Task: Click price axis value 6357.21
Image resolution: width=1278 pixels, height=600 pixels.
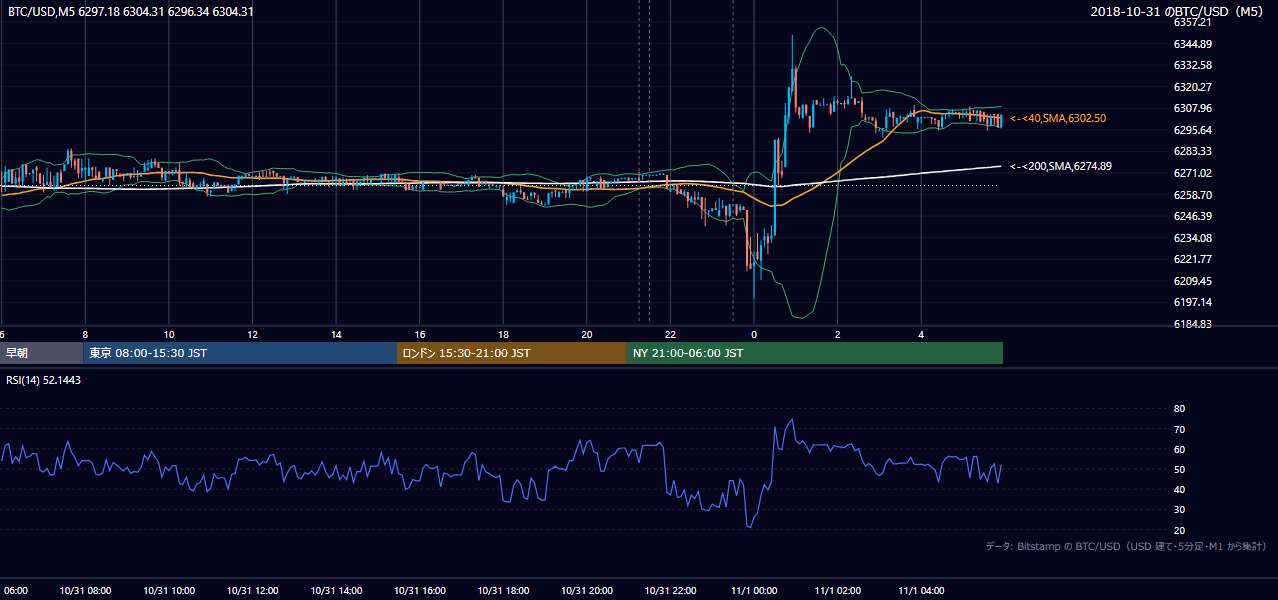Action: pyautogui.click(x=1193, y=22)
